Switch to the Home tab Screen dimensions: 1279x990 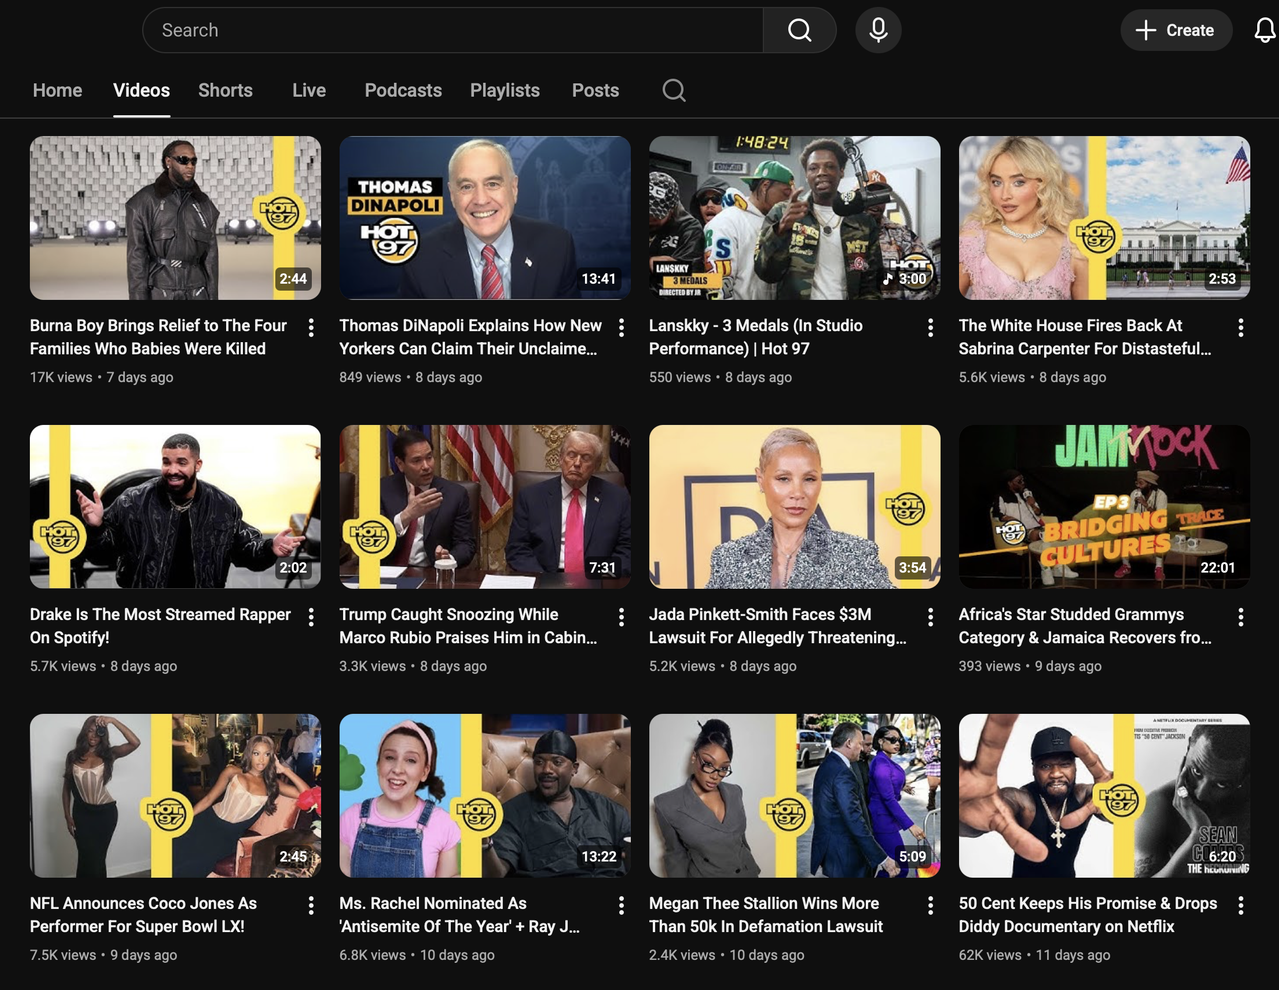57,90
